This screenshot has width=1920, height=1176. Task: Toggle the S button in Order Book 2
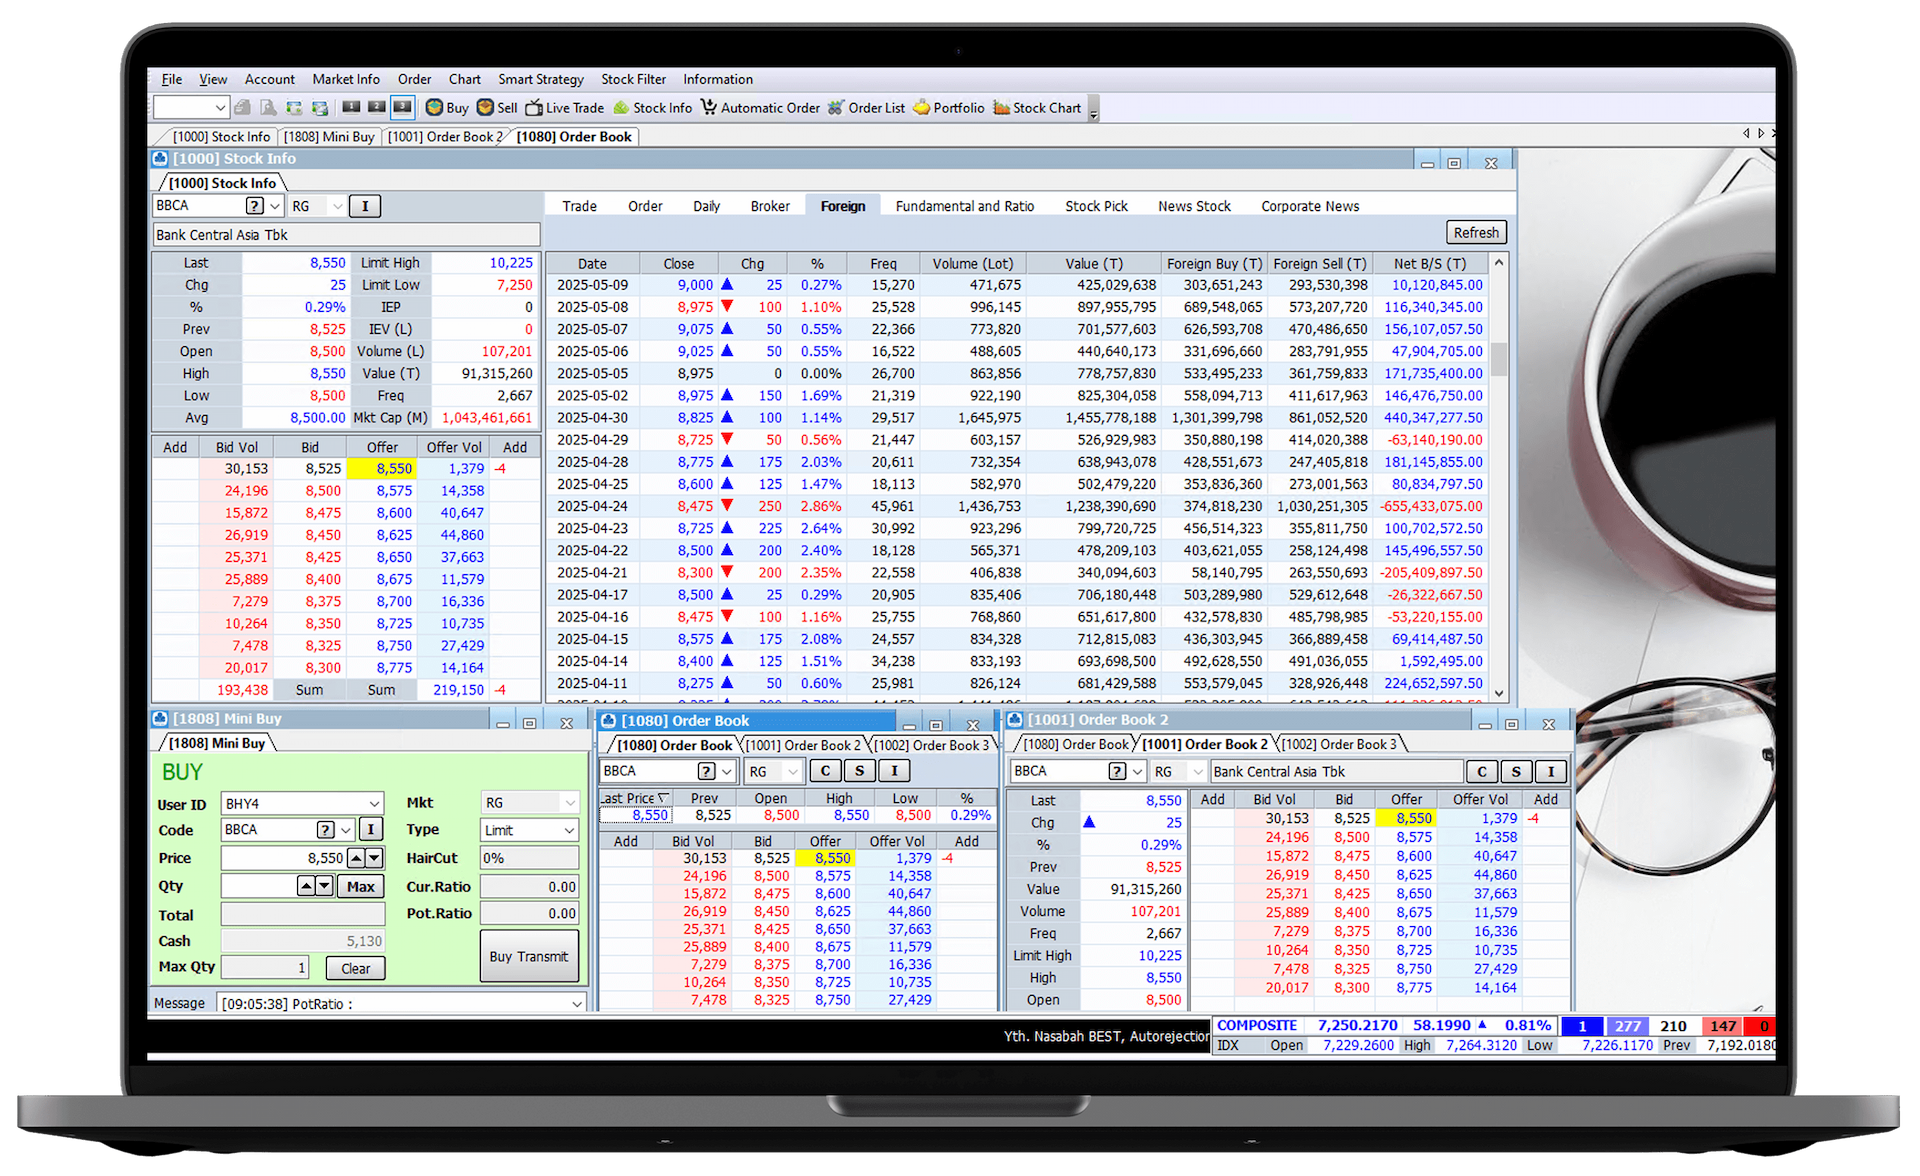point(1516,772)
